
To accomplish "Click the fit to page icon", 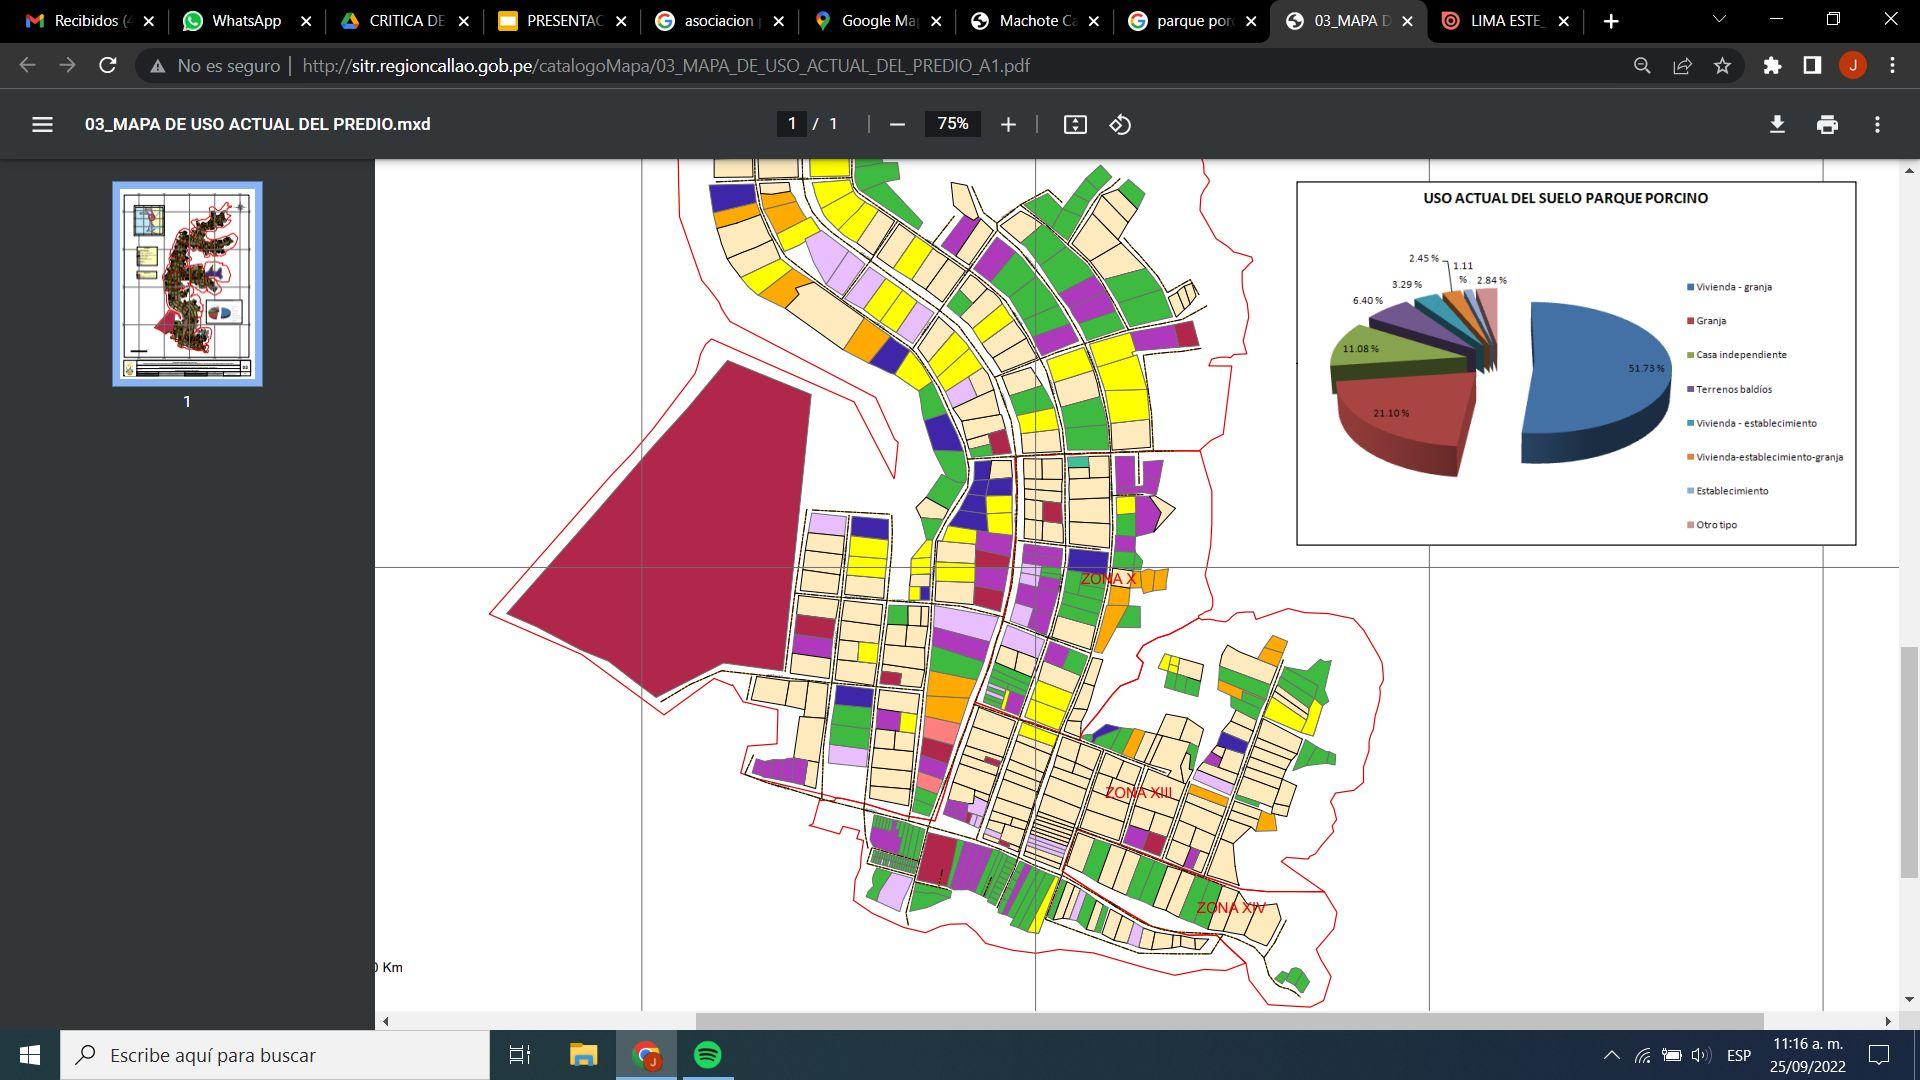I will [x=1075, y=124].
